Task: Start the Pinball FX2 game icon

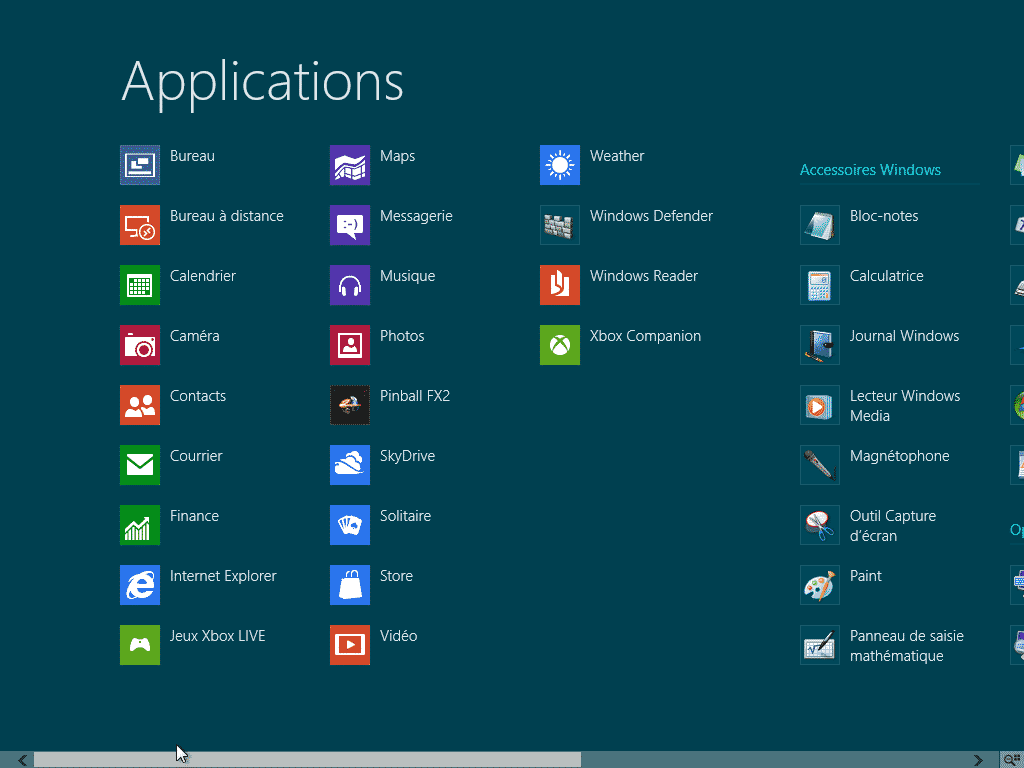Action: (x=350, y=405)
